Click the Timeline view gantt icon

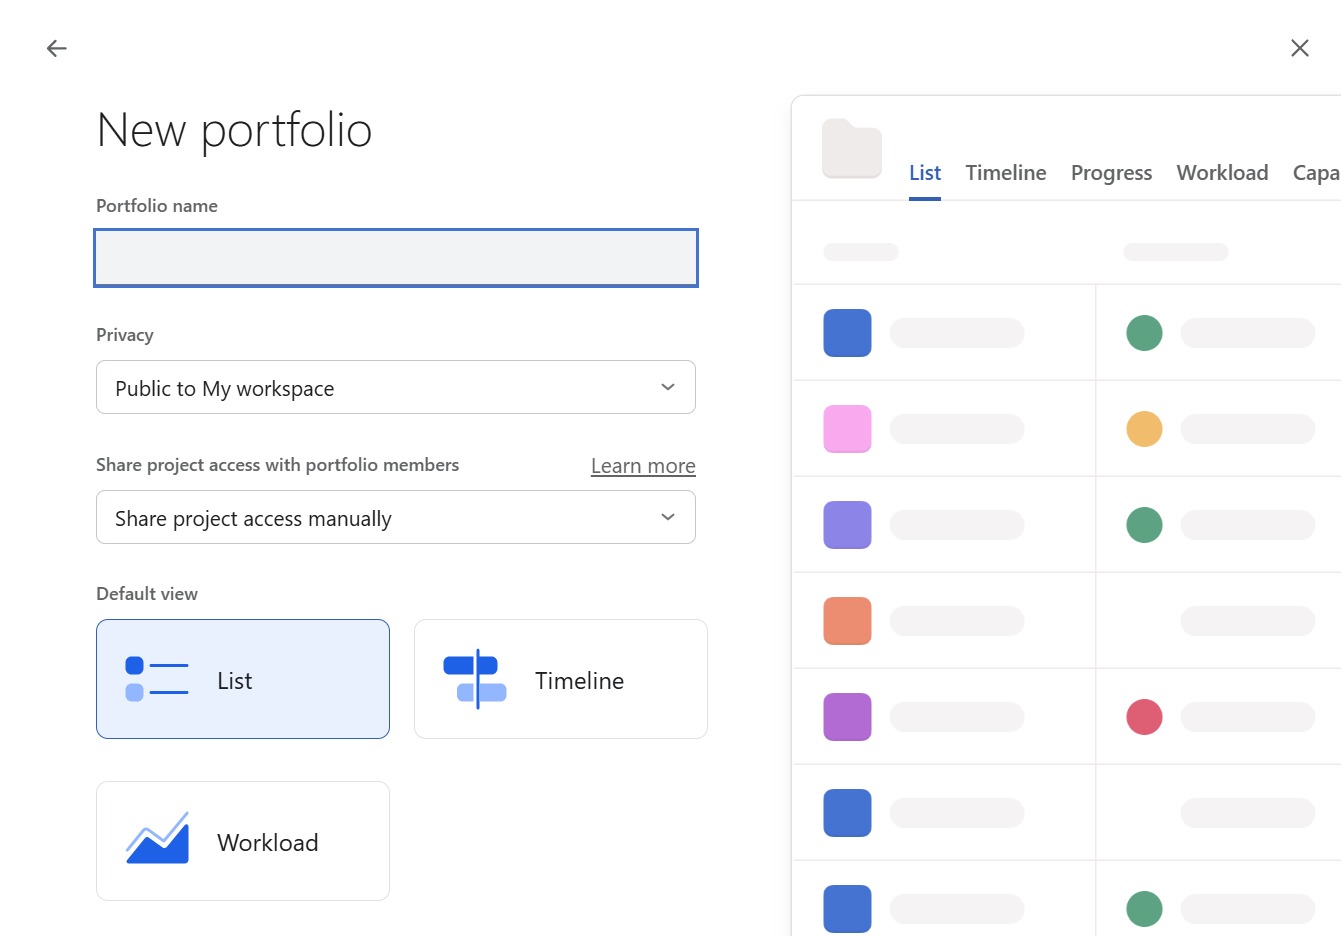point(475,679)
